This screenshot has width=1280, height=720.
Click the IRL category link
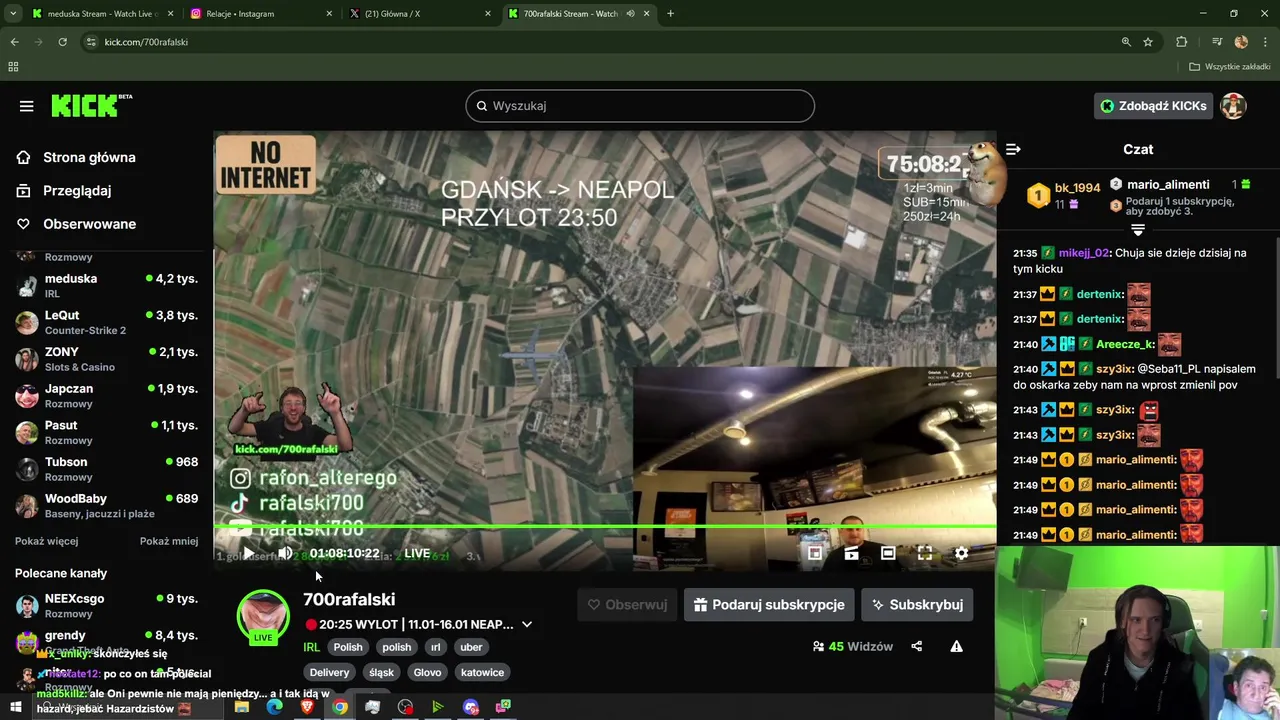(311, 647)
